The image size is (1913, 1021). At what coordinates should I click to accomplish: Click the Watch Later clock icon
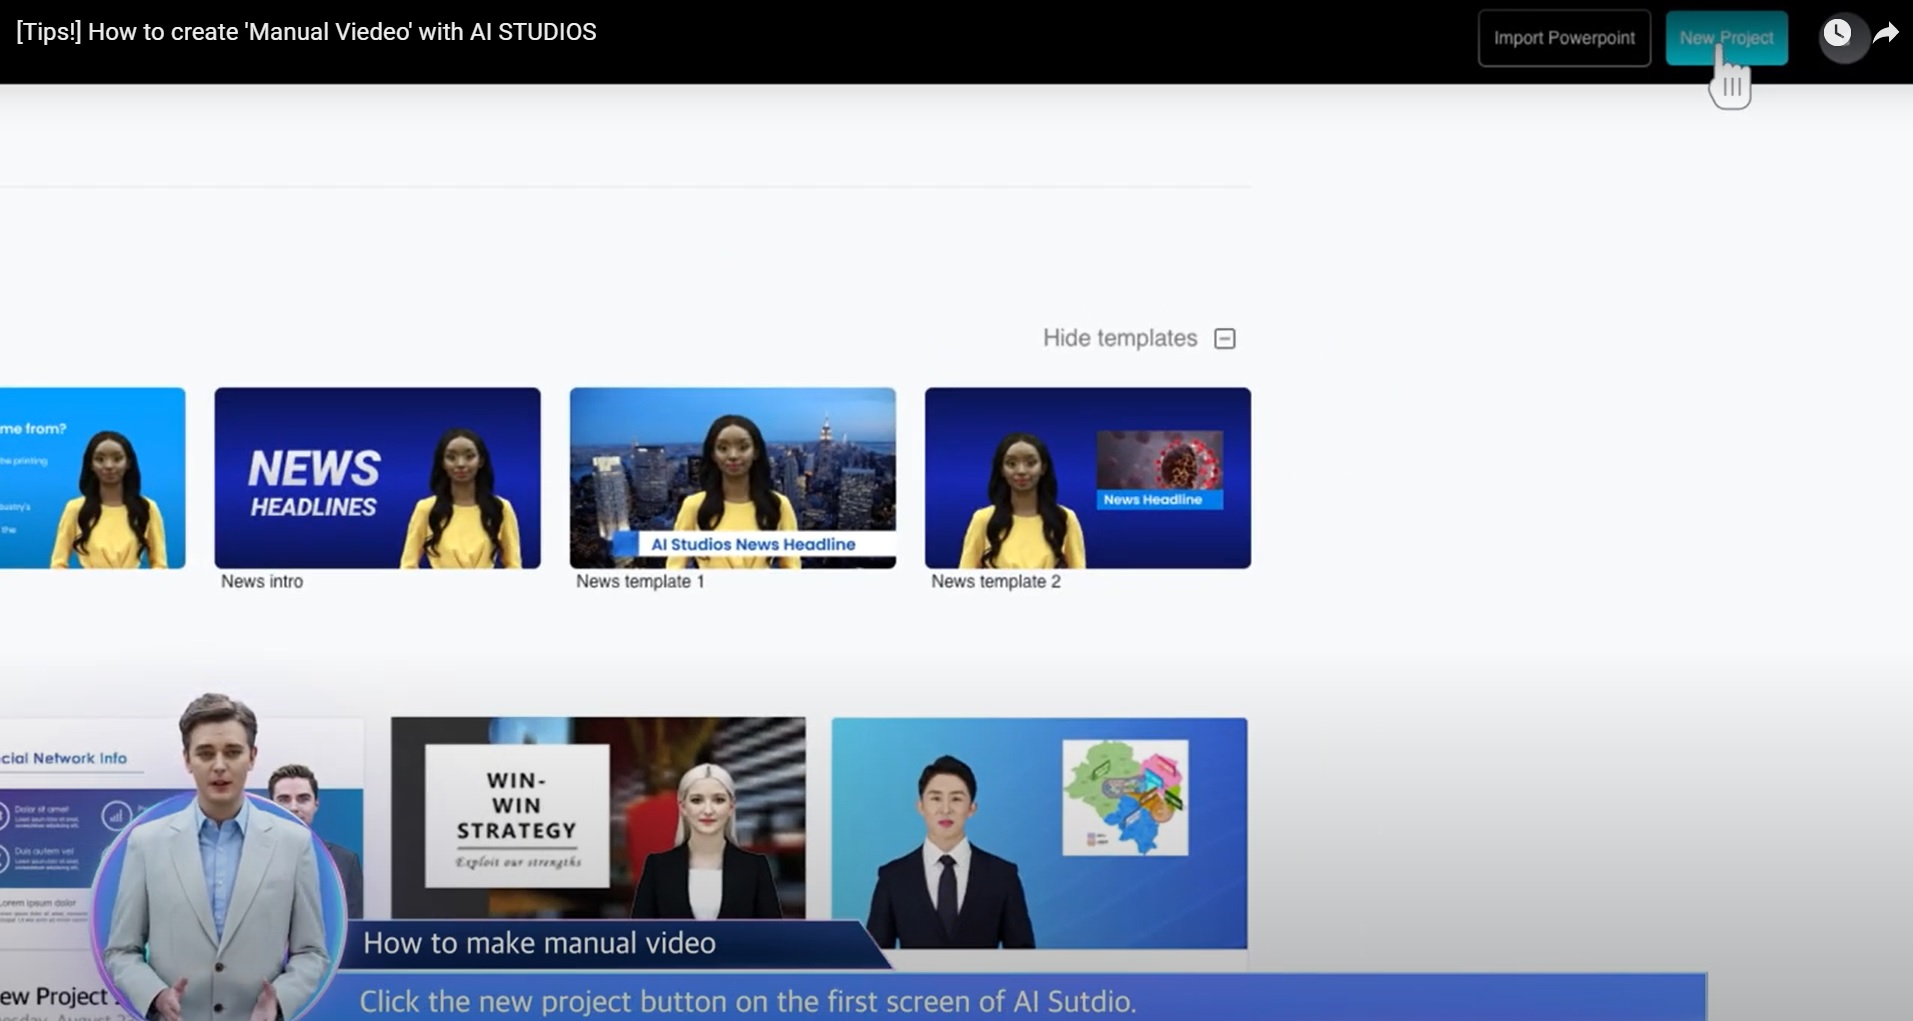(x=1837, y=33)
